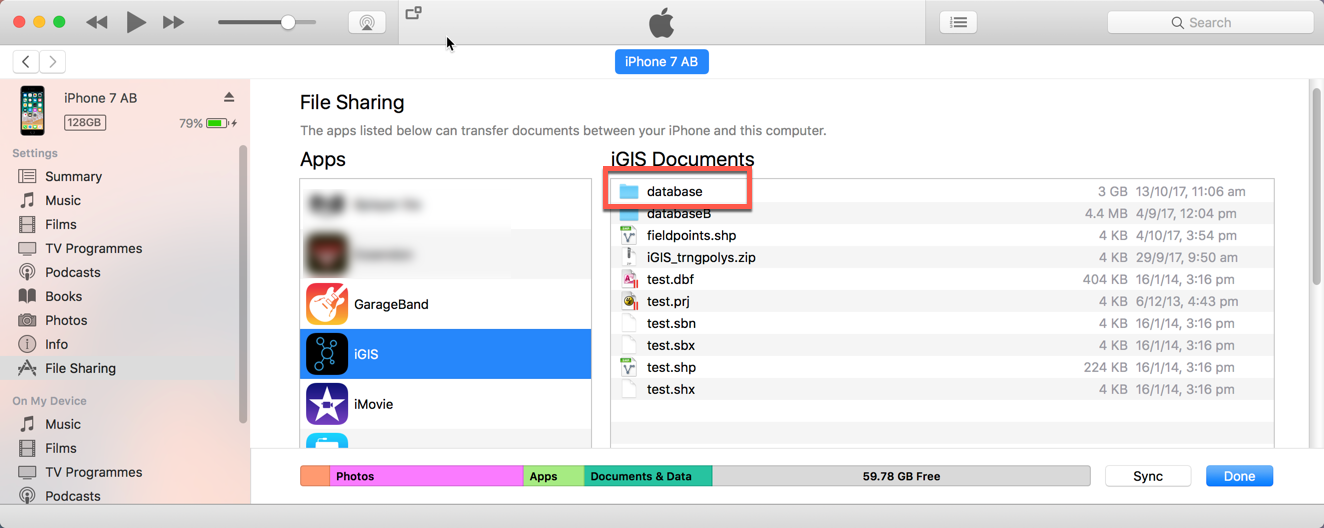Click the rewind playback button

pos(97,22)
